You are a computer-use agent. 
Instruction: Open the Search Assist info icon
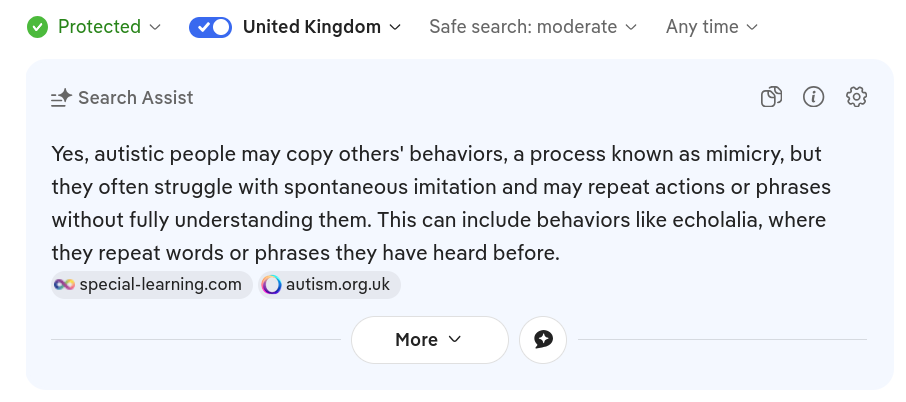pyautogui.click(x=813, y=97)
